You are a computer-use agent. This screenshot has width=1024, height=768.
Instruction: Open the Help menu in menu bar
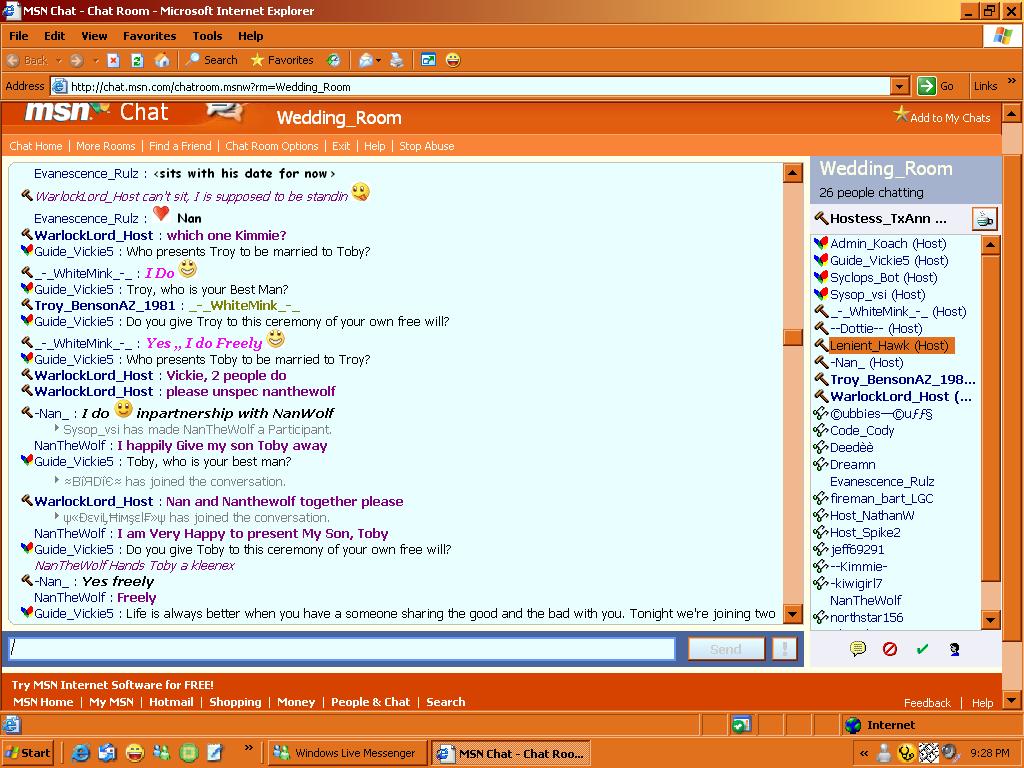[250, 36]
